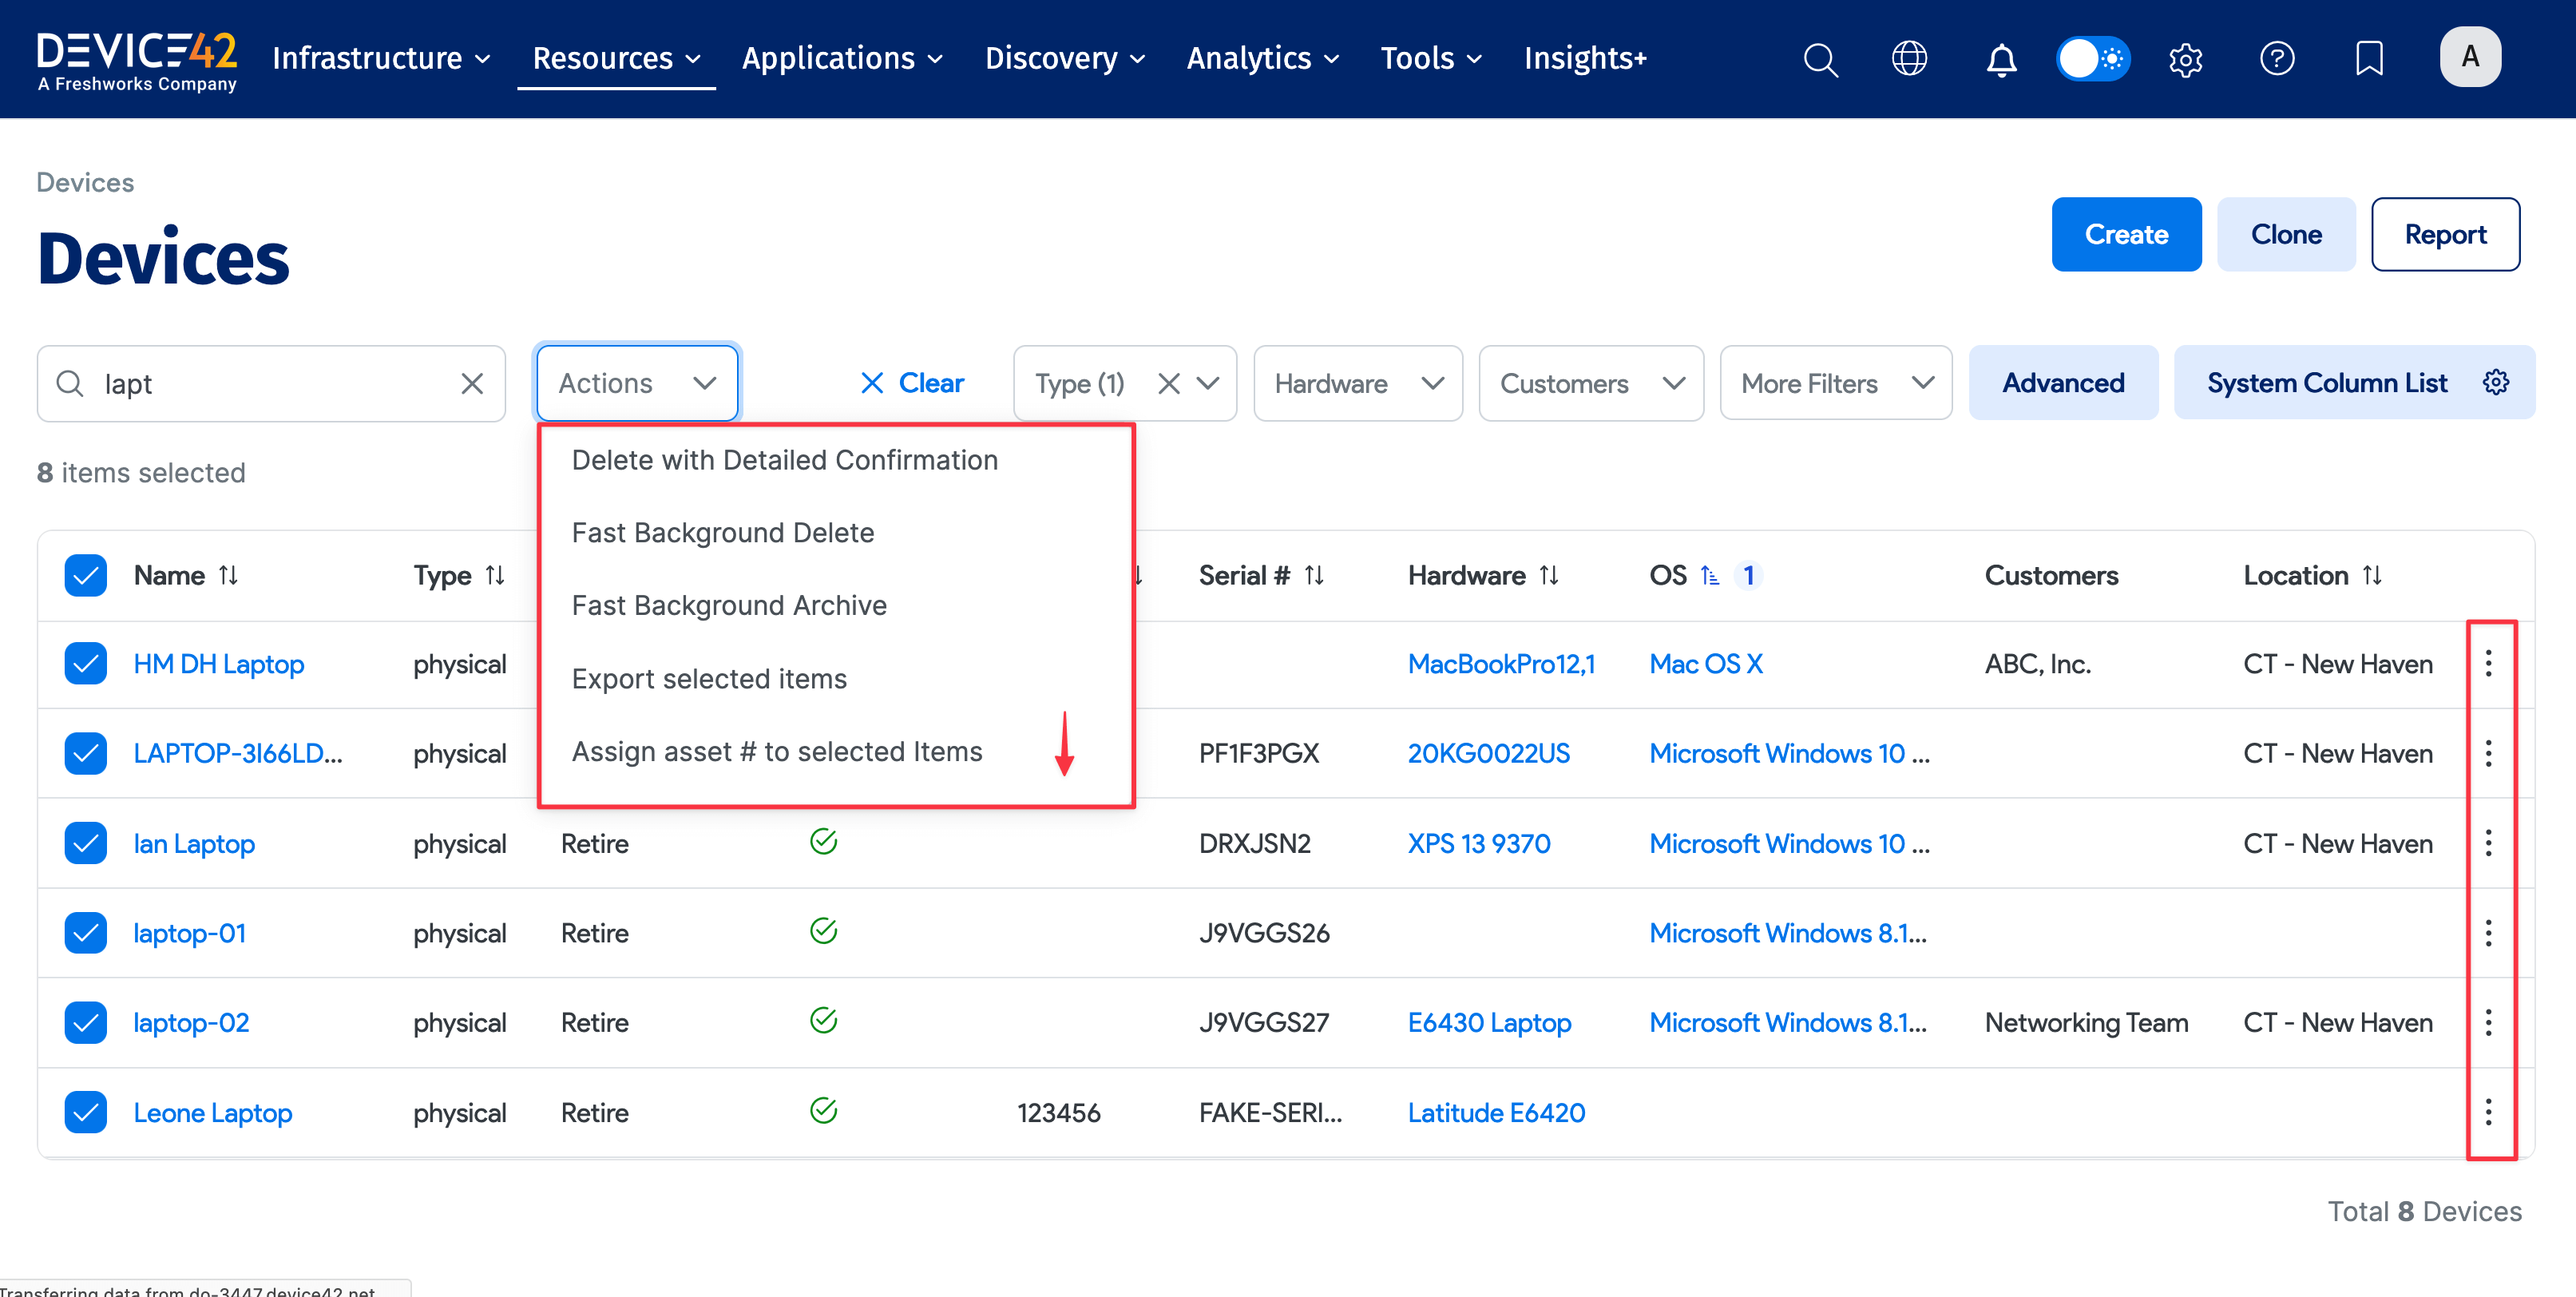Open the kebab menu for Leone Laptop row
2576x1297 pixels.
2489,1112
